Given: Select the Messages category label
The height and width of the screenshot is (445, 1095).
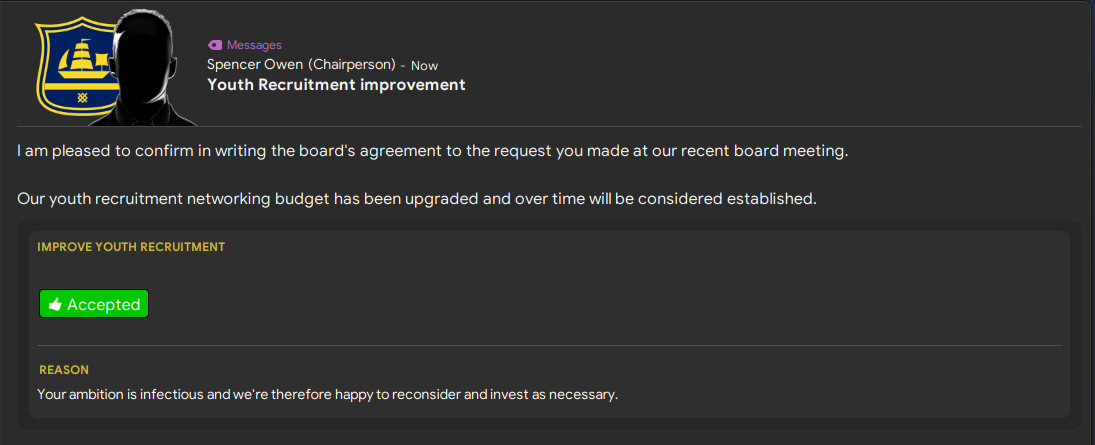Looking at the screenshot, I should pyautogui.click(x=254, y=45).
